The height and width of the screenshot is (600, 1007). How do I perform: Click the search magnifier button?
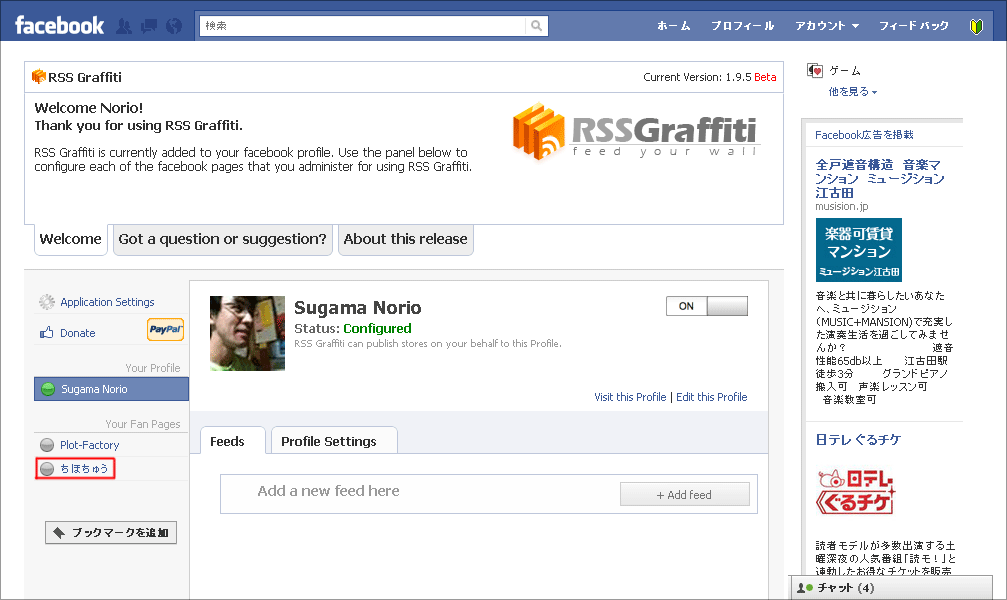click(x=536, y=26)
